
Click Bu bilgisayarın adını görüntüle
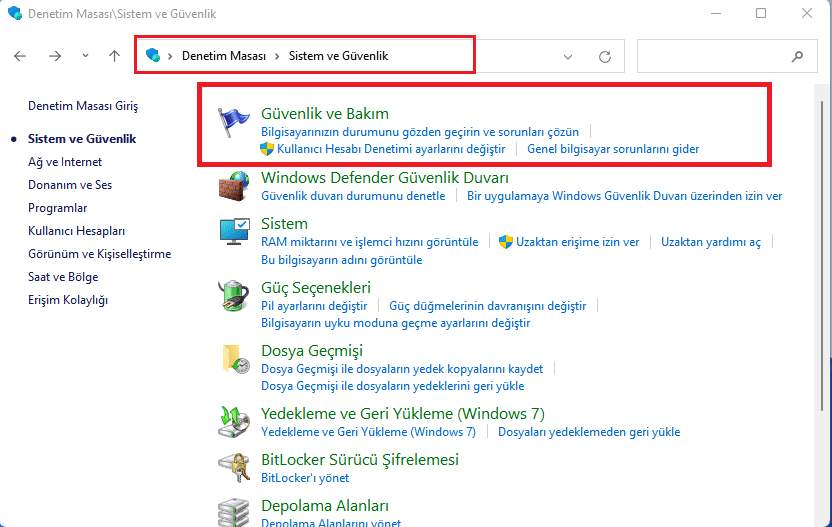pos(342,260)
